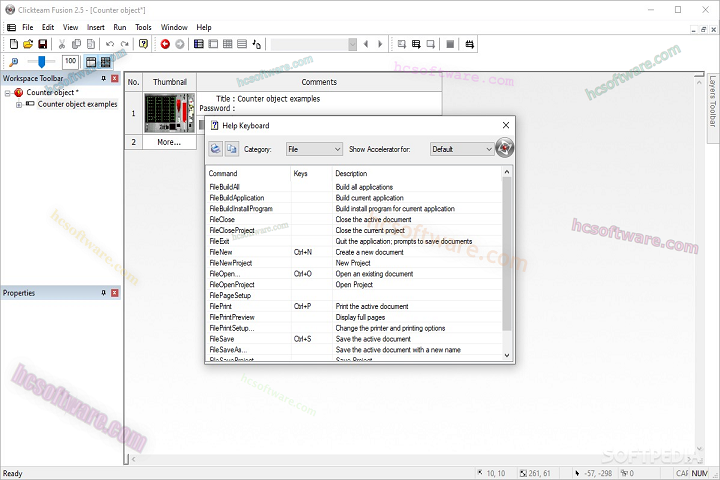This screenshot has width=720, height=480.
Task: Click the Run Frame icon
Action: coord(431,44)
